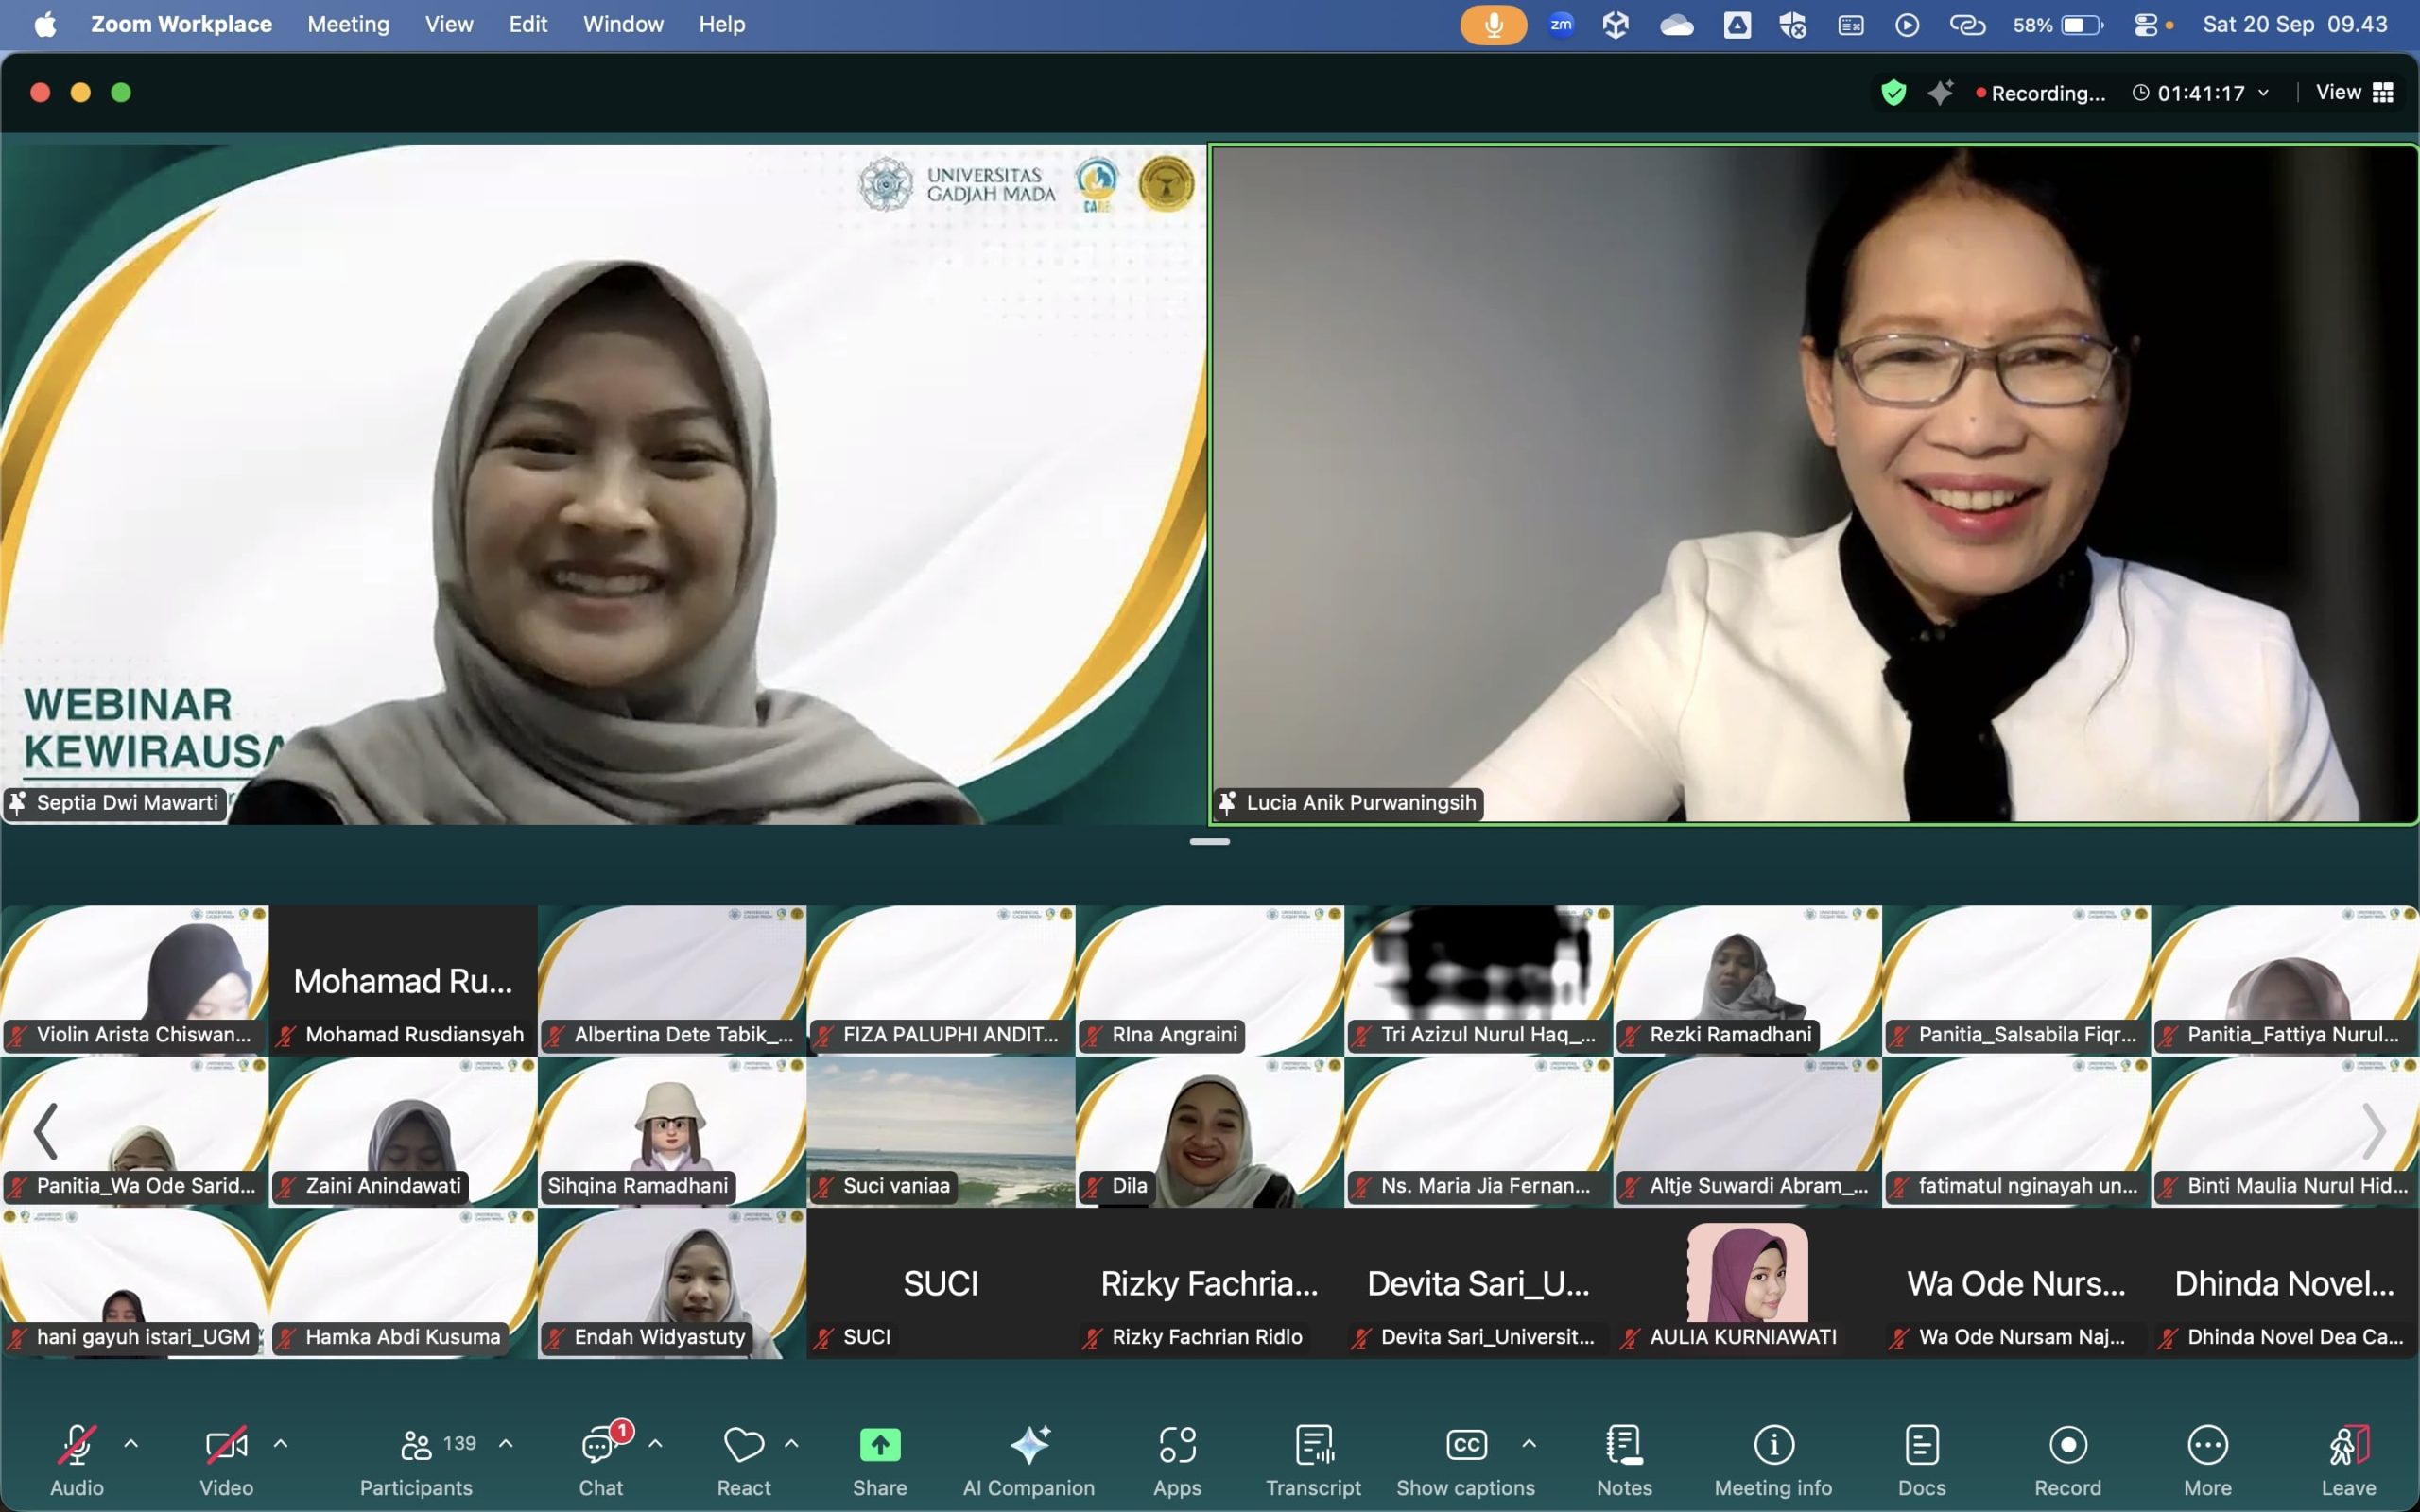Expand audio options arrow beside Audio
Viewport: 2420px width, 1512px height.
coord(131,1443)
